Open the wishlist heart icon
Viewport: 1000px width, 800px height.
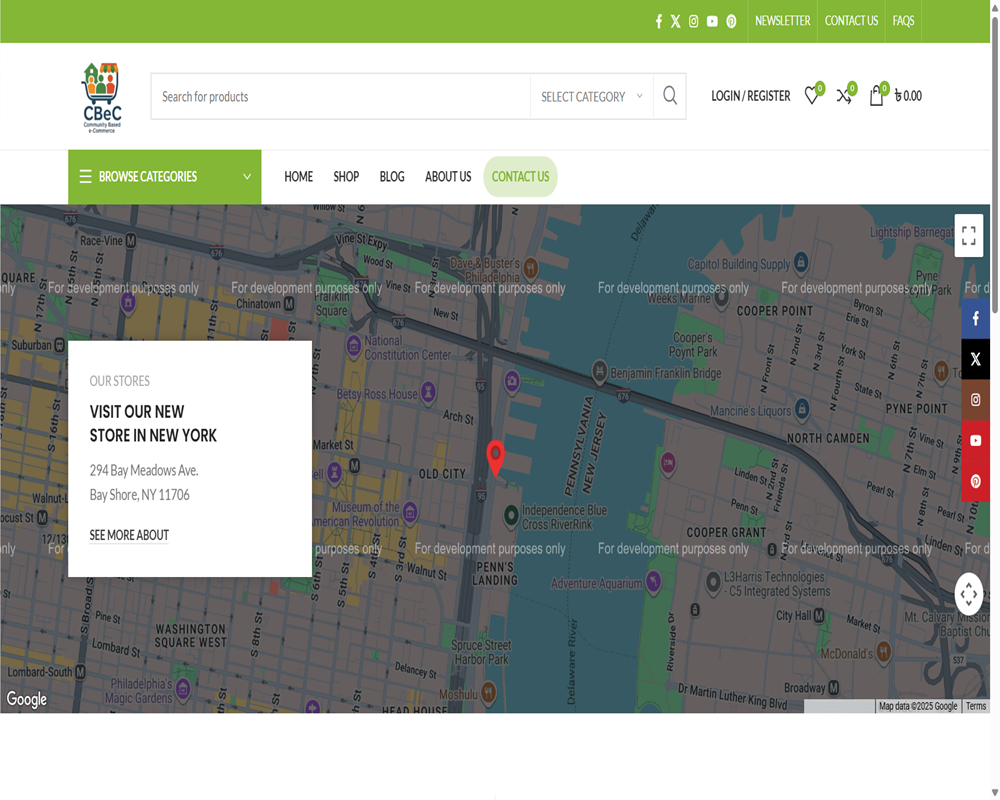coord(812,96)
